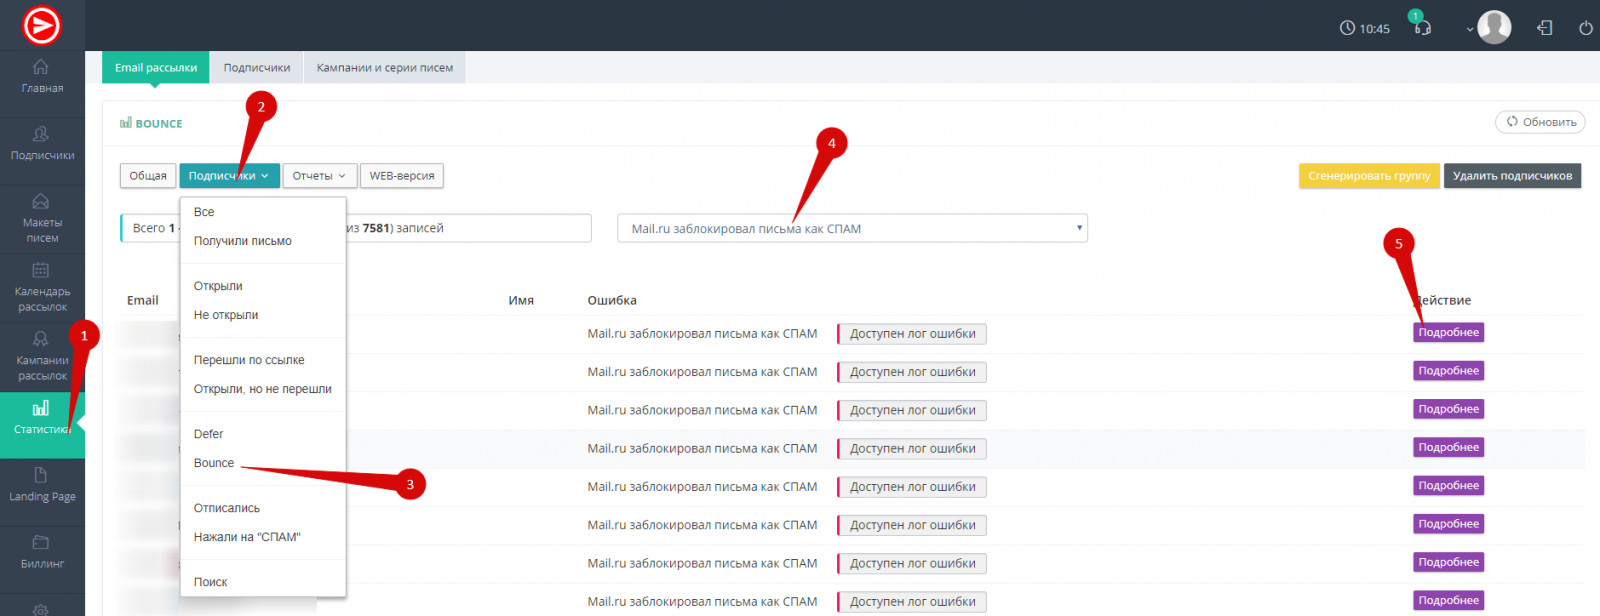The width and height of the screenshot is (1600, 616).
Task: Open Подписчики in the left sidebar
Action: coord(42,143)
